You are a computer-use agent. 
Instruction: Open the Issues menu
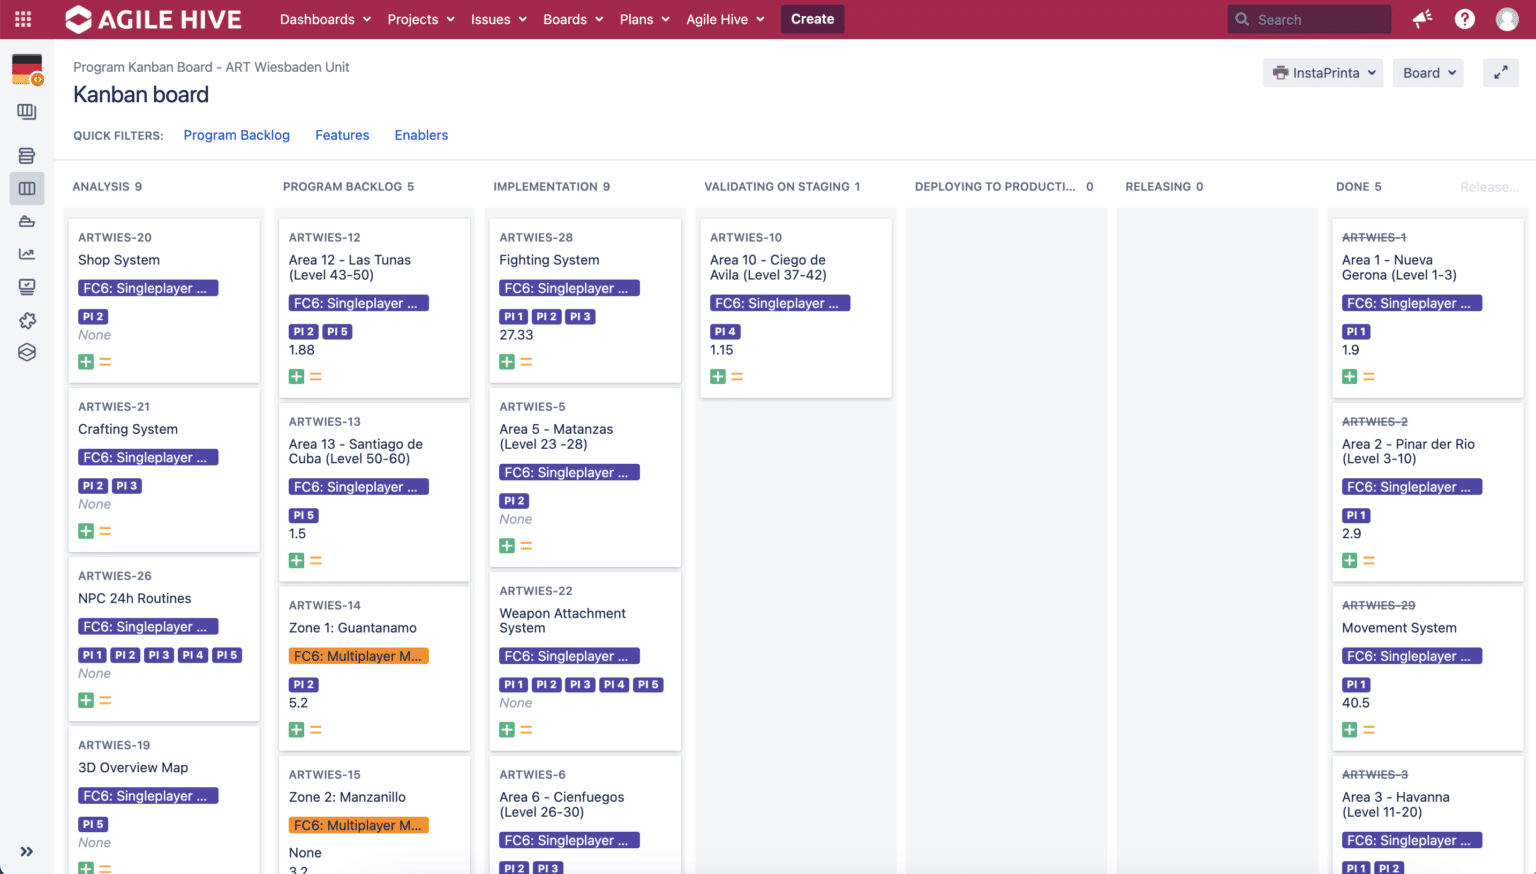point(499,19)
